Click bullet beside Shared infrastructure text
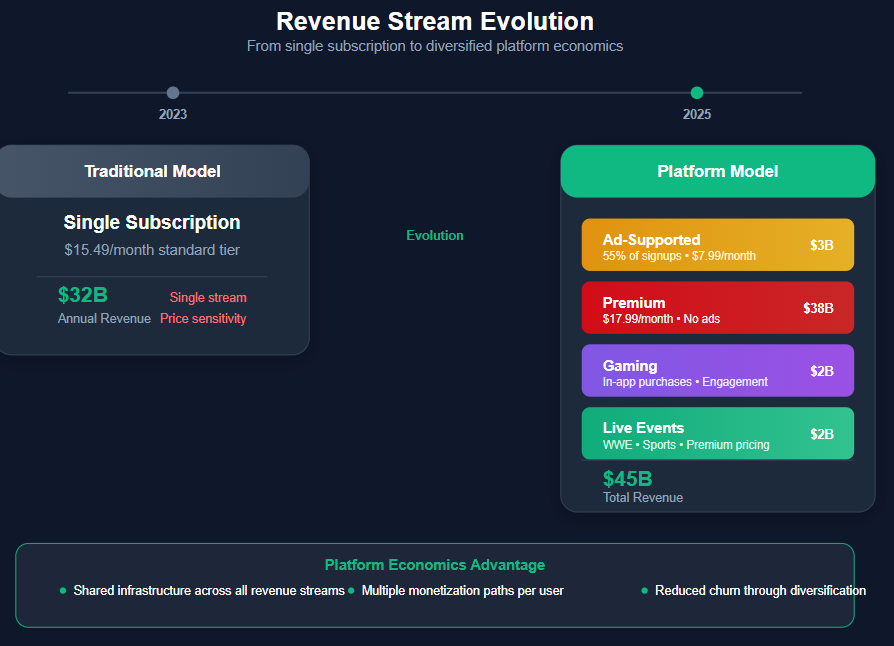 pyautogui.click(x=63, y=591)
